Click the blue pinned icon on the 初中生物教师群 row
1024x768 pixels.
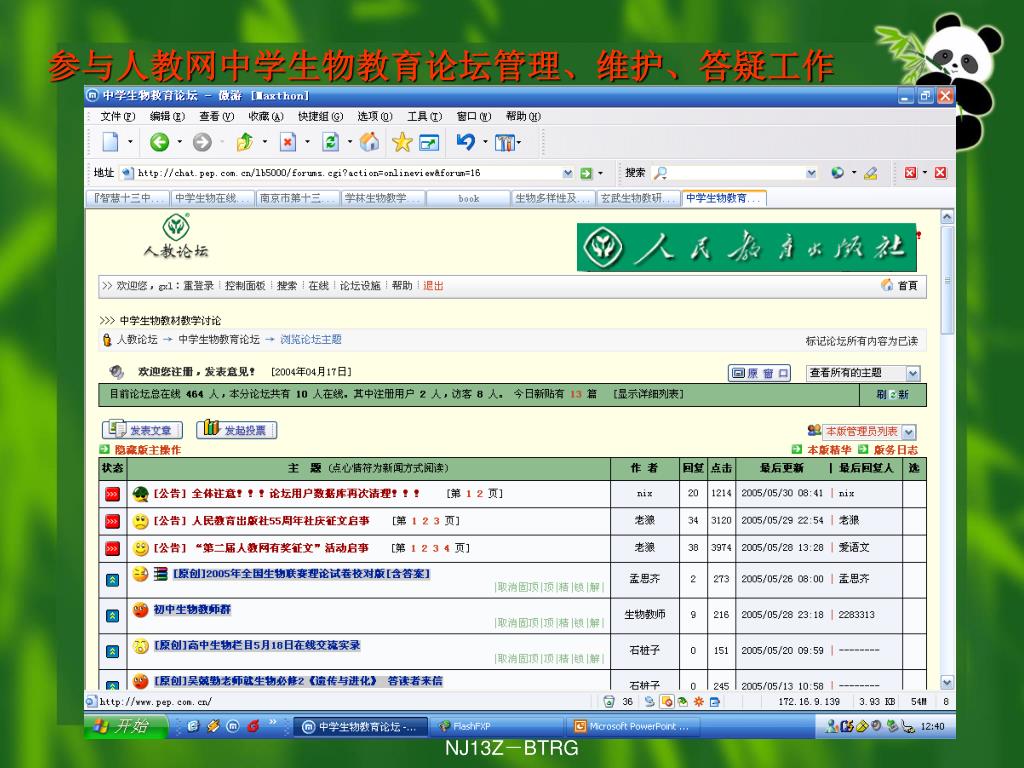coord(112,615)
